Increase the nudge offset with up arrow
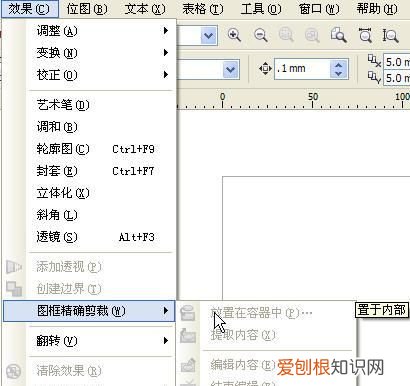Image resolution: width=410 pixels, height=386 pixels. (x=339, y=65)
